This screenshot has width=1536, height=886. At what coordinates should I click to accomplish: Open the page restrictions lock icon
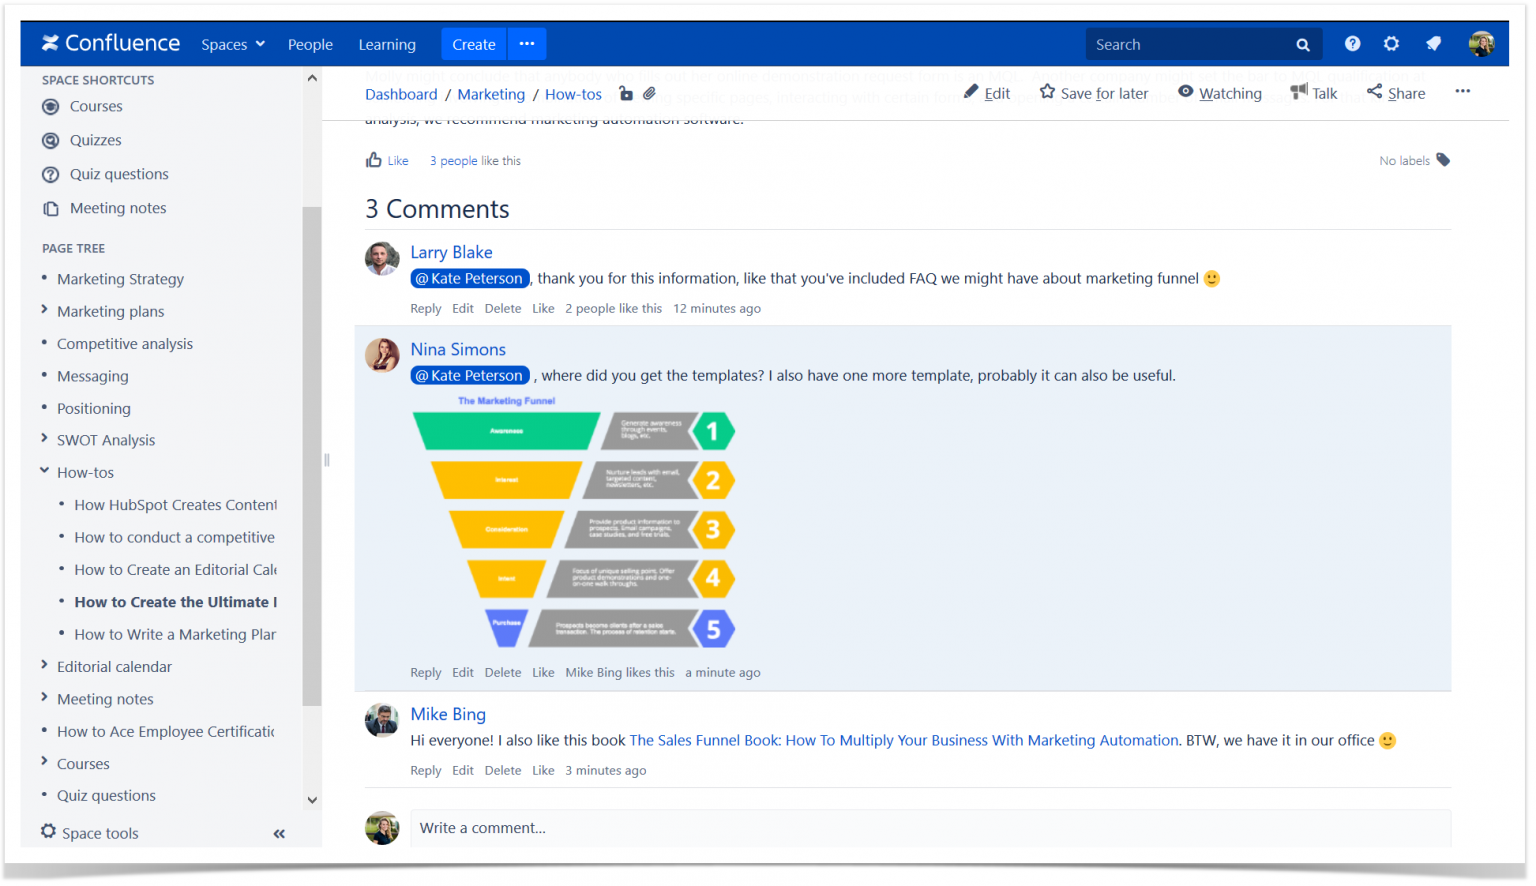(626, 94)
